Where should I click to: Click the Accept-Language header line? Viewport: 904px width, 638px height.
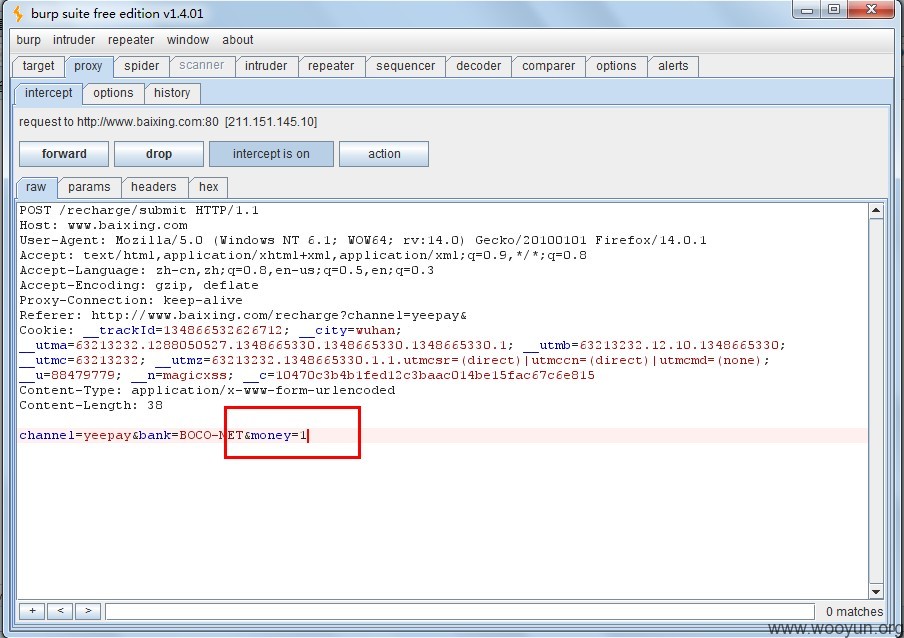pyautogui.click(x=227, y=270)
